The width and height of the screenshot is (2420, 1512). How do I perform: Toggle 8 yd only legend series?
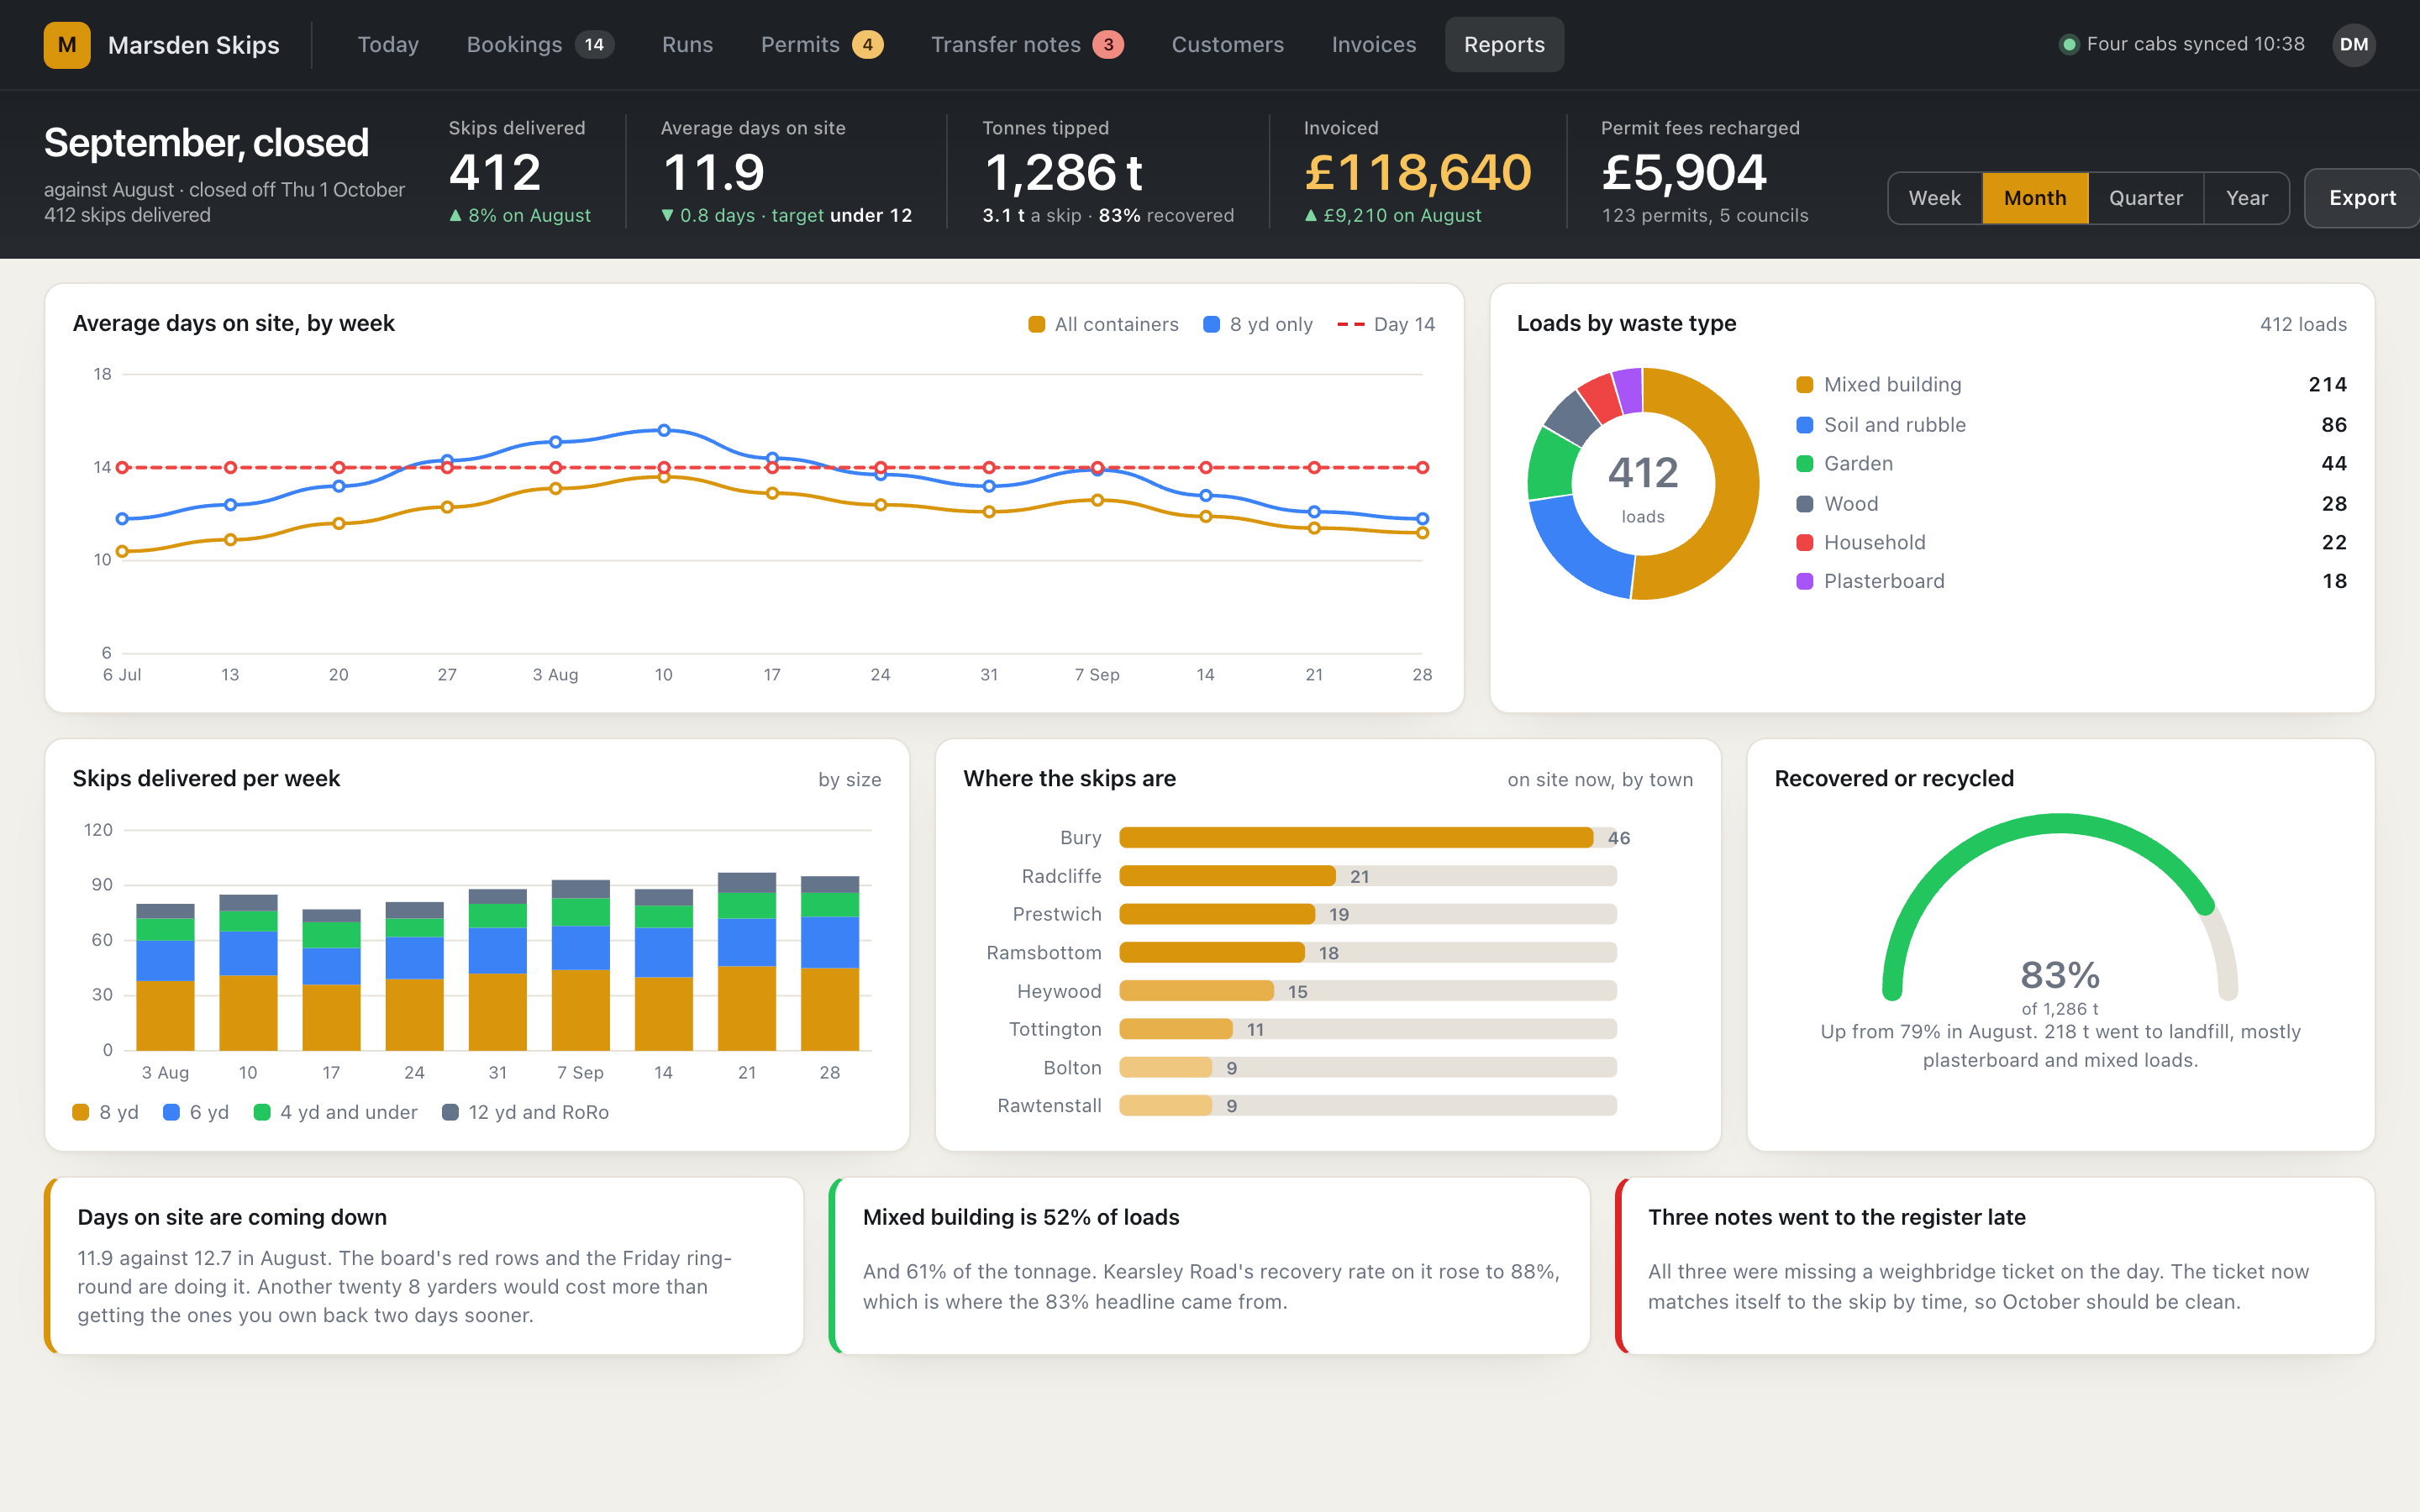[x=1258, y=324]
